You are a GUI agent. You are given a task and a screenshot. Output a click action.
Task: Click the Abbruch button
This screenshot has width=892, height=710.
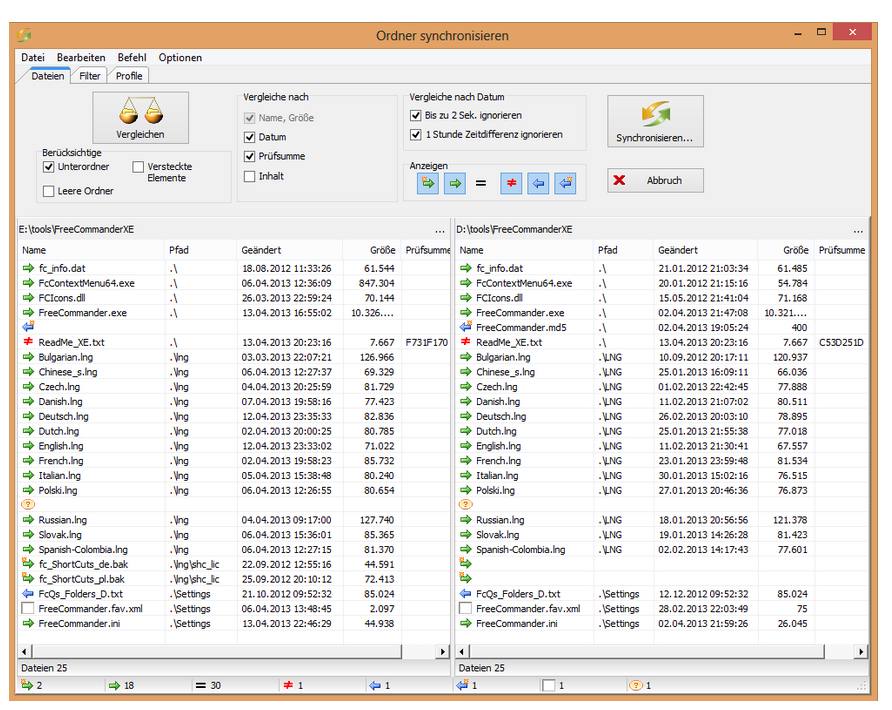(x=655, y=180)
